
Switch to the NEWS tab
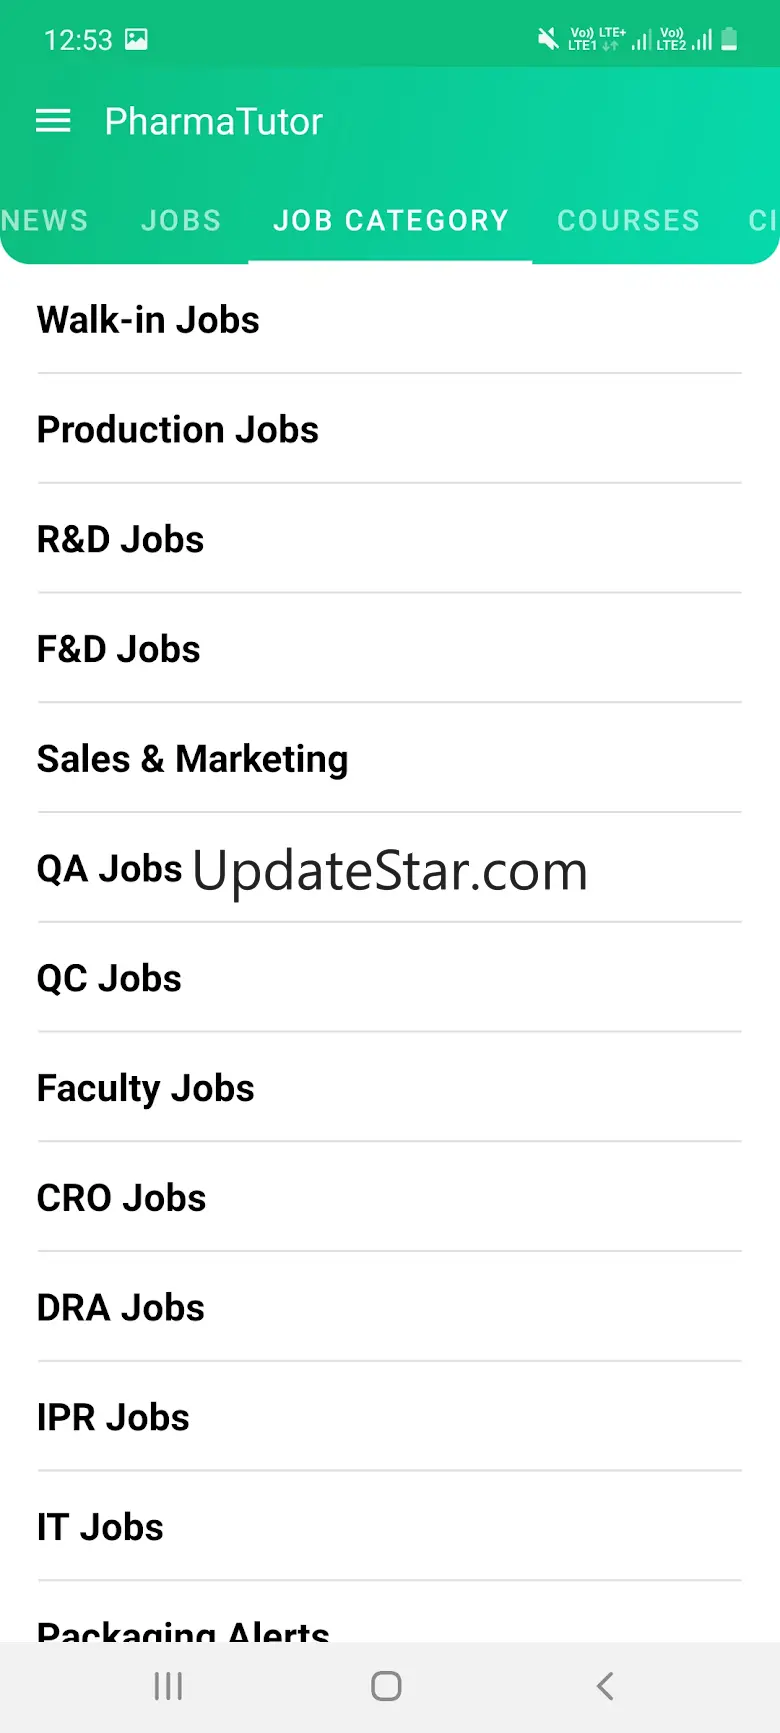[x=44, y=220]
